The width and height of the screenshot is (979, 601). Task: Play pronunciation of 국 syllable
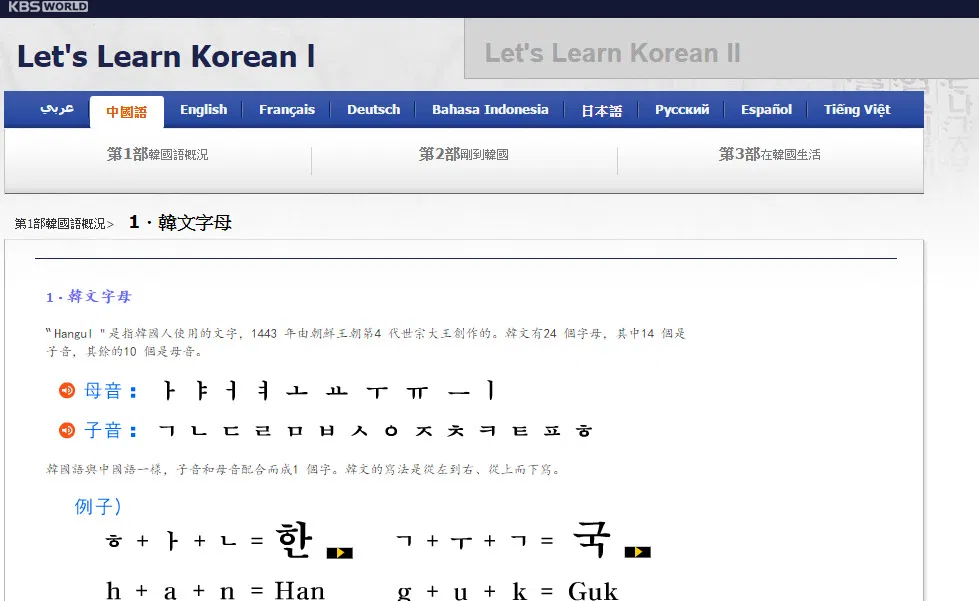coord(637,552)
